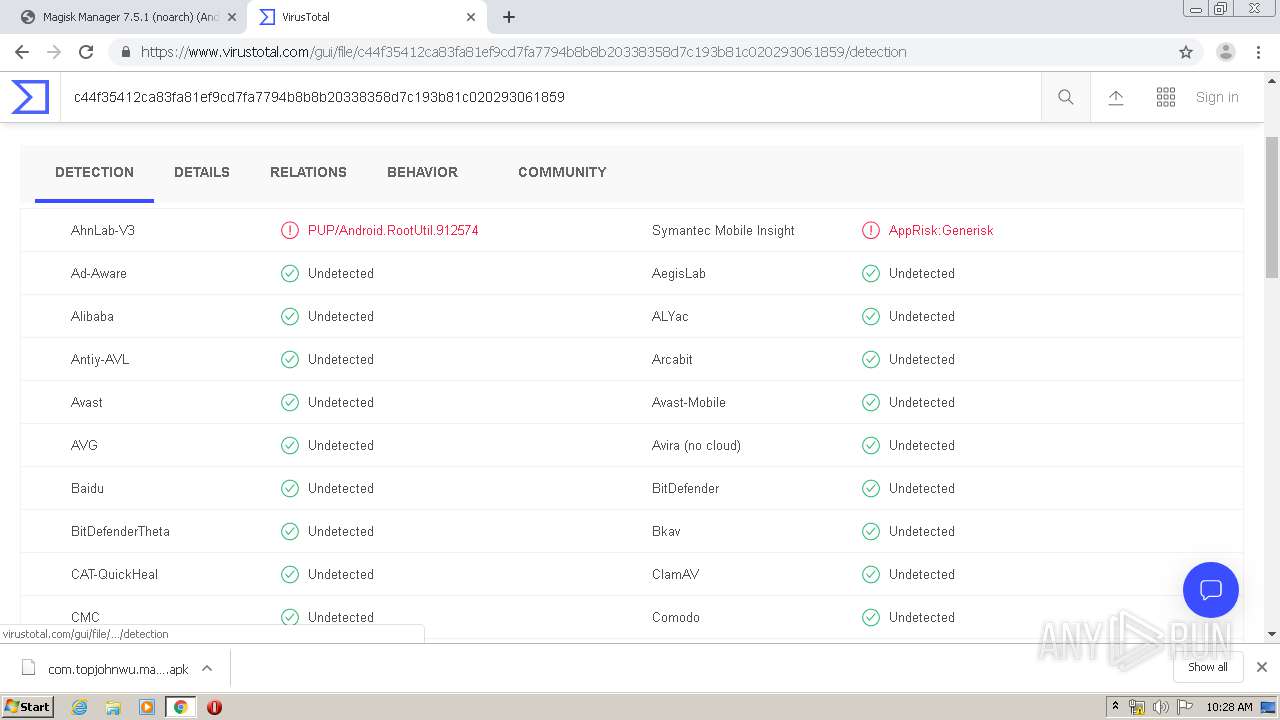This screenshot has width=1280, height=720.
Task: Click the upload file icon
Action: point(1116,97)
